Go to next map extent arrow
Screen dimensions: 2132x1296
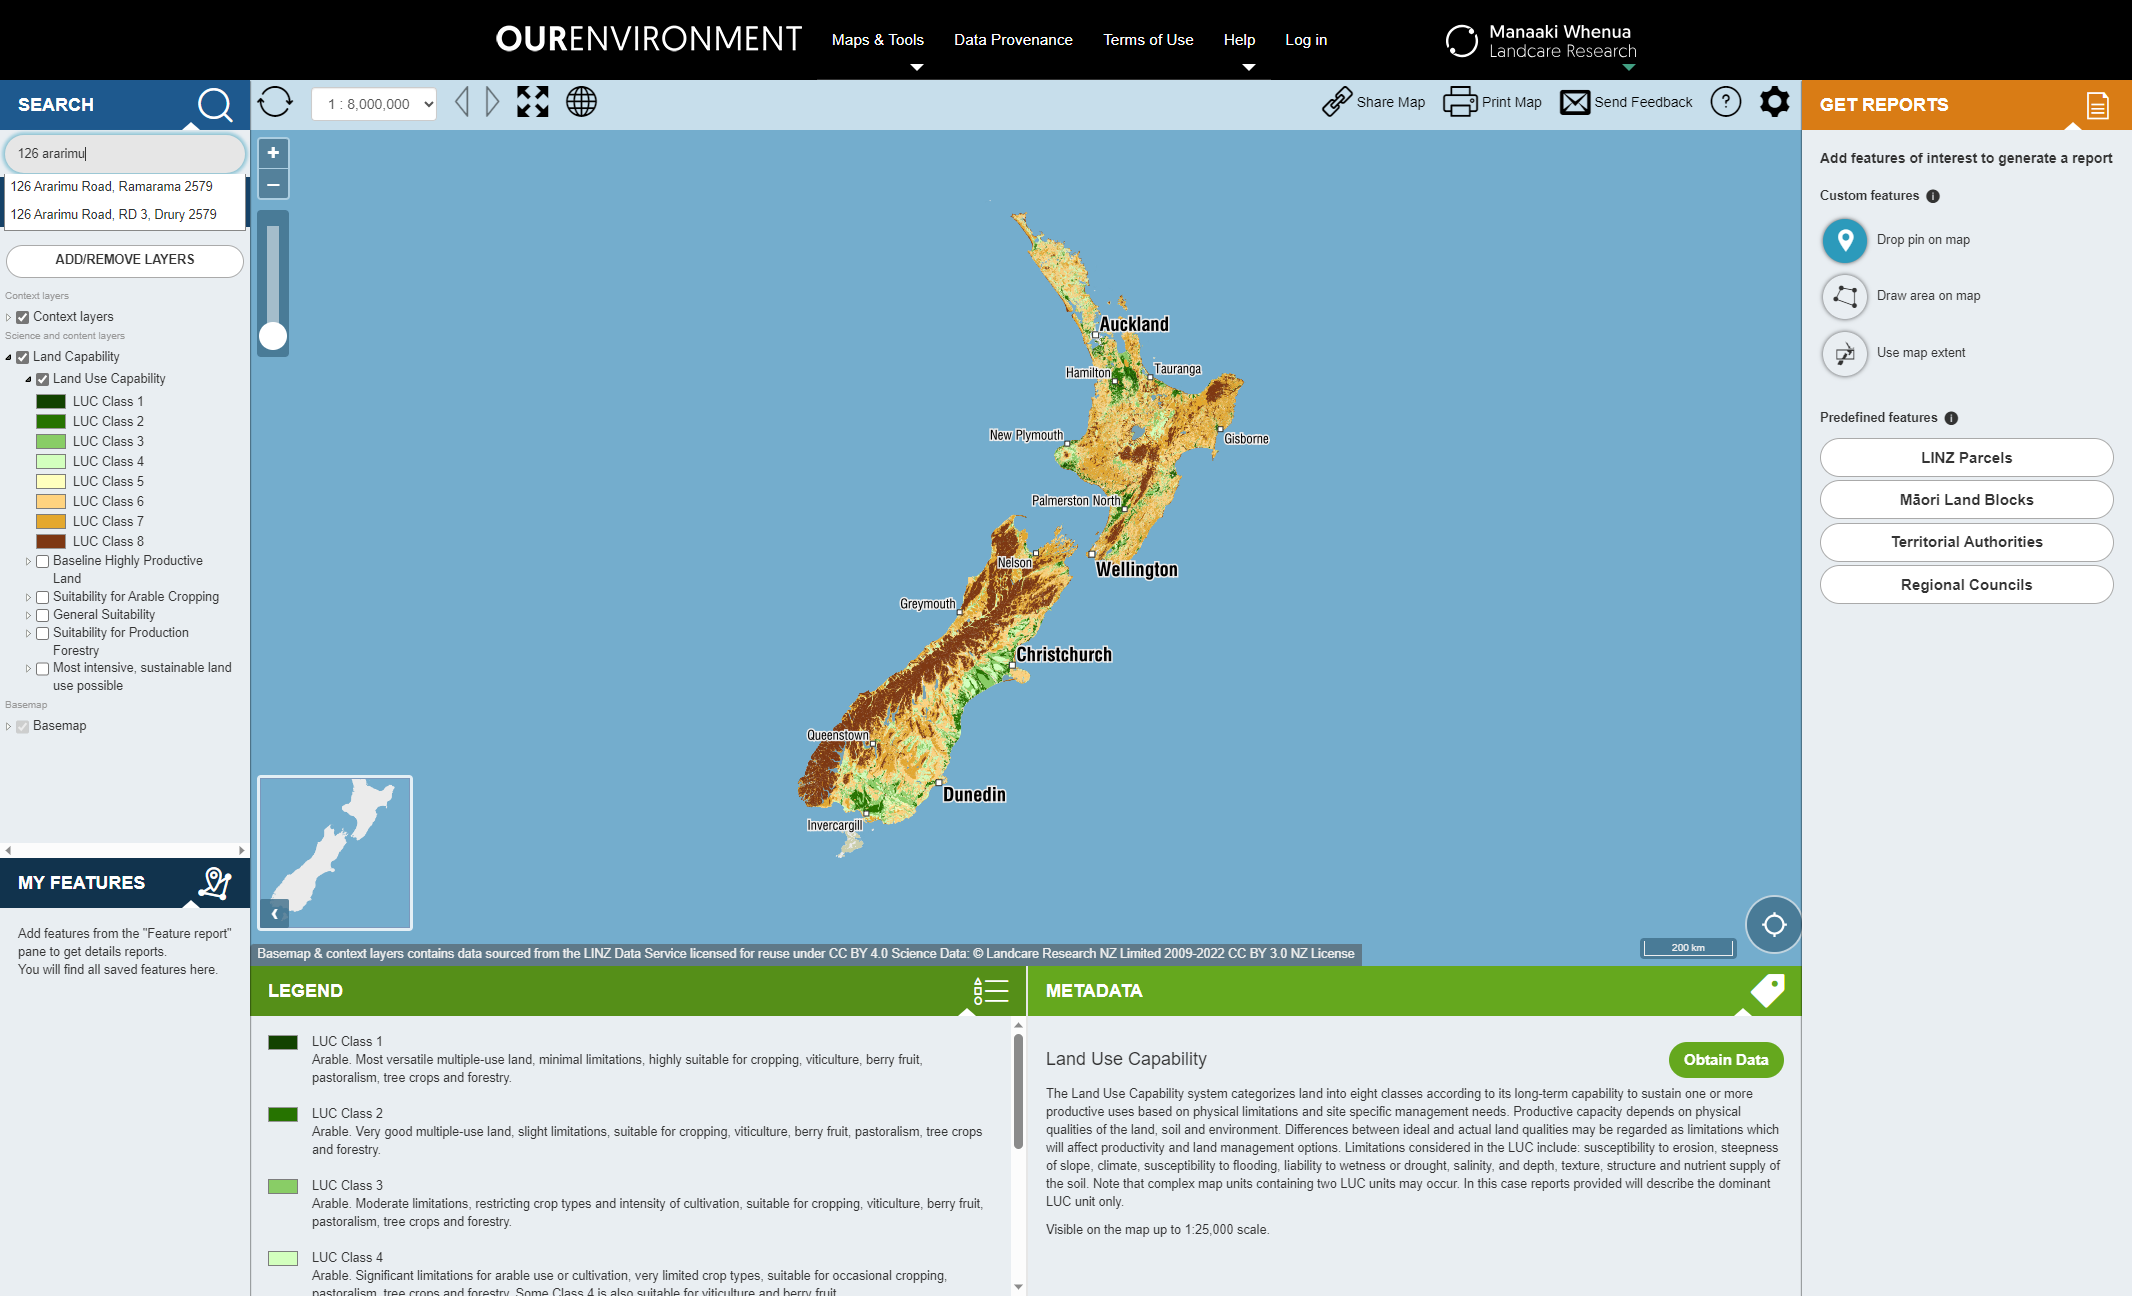[x=492, y=102]
